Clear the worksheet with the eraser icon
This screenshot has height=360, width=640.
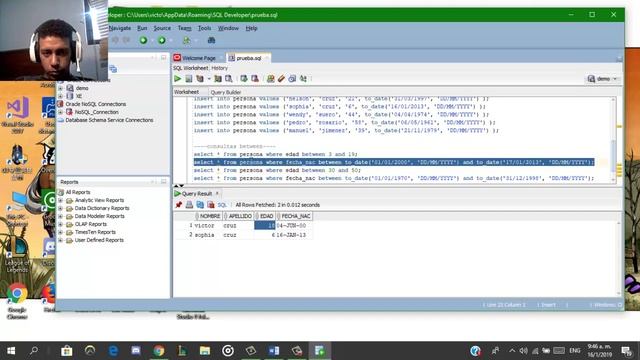point(281,79)
